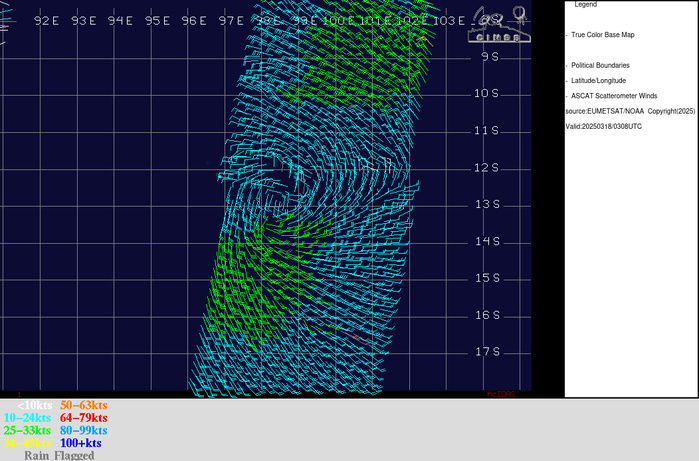Click the red 'McIDAS' label under the map
699x461 pixels.
(x=501, y=394)
